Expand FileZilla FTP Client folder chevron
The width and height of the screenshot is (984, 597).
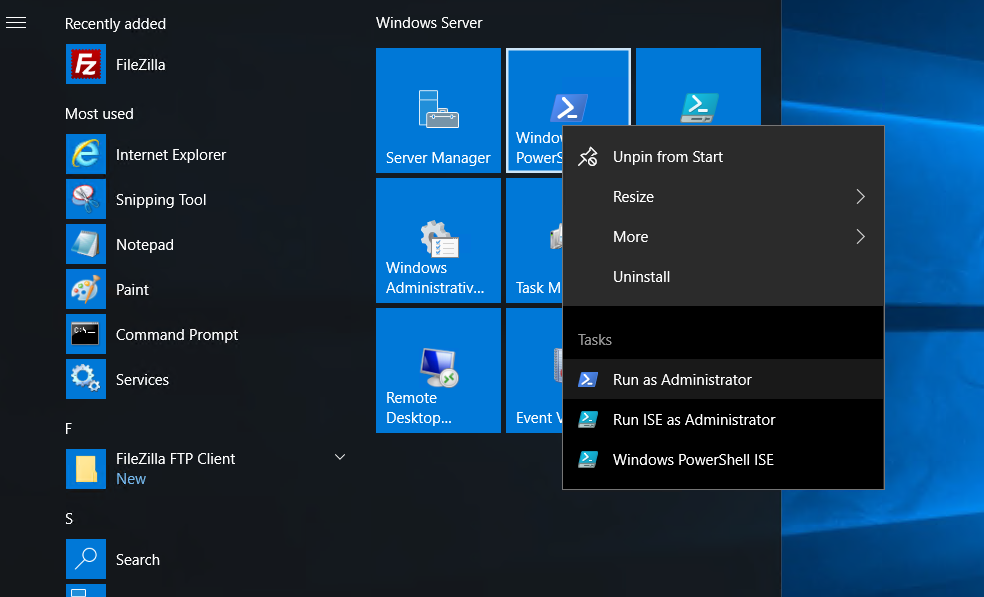click(340, 457)
